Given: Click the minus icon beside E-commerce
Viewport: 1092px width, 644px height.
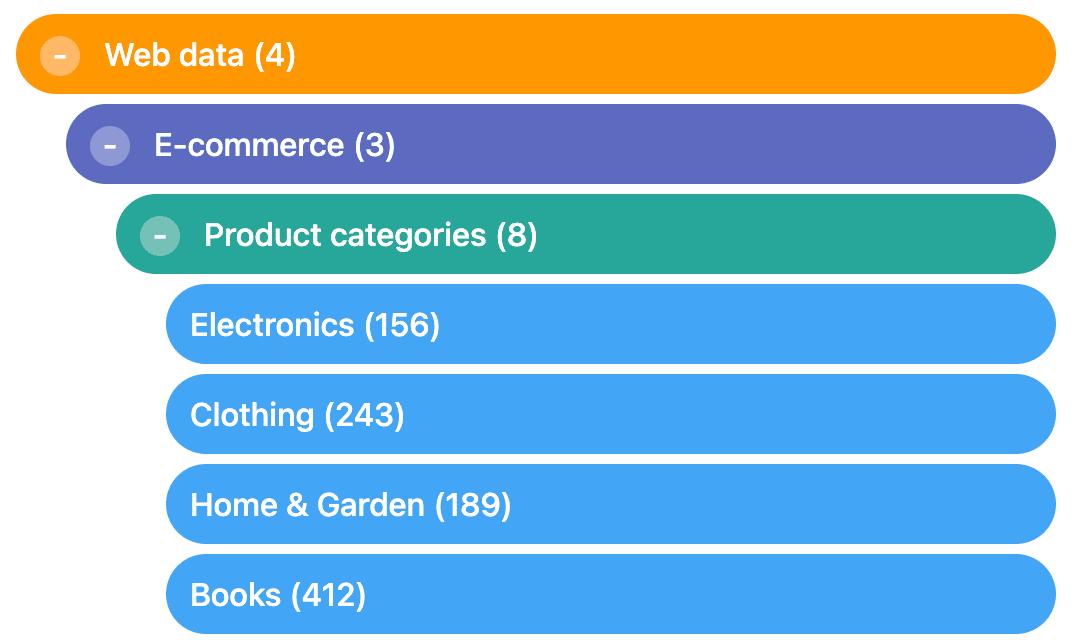Looking at the screenshot, I should (x=110, y=146).
